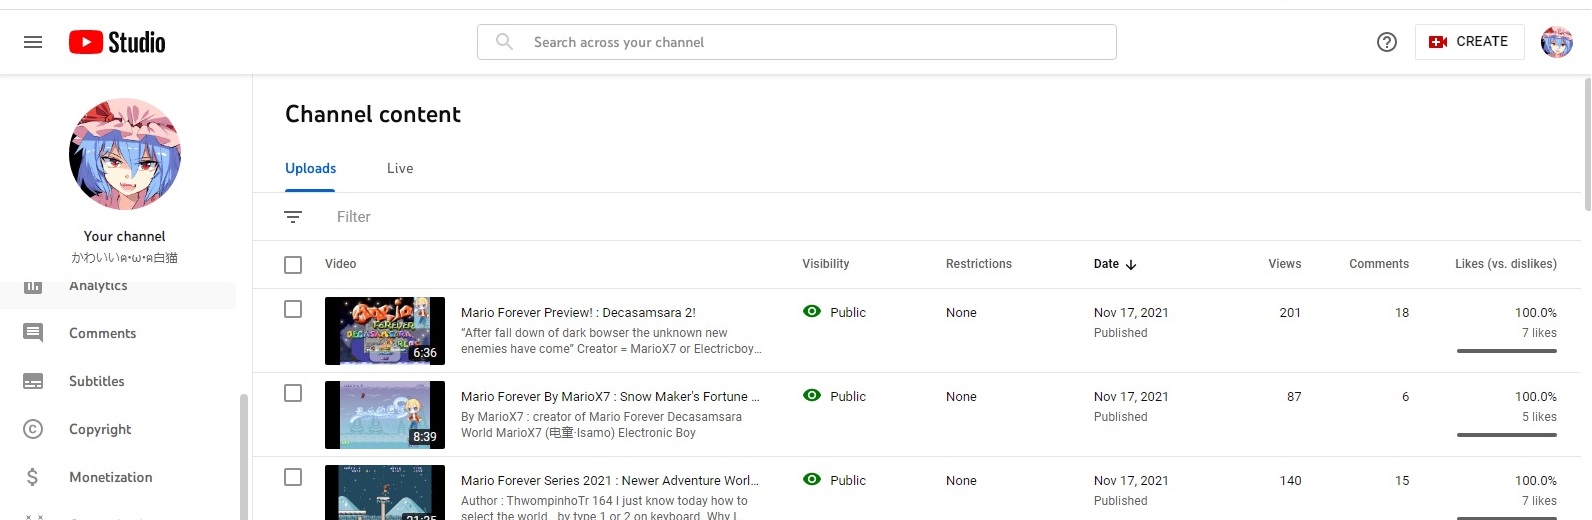Screen dimensions: 1592x520
Task: Click the 15 comments count
Action: (1402, 480)
